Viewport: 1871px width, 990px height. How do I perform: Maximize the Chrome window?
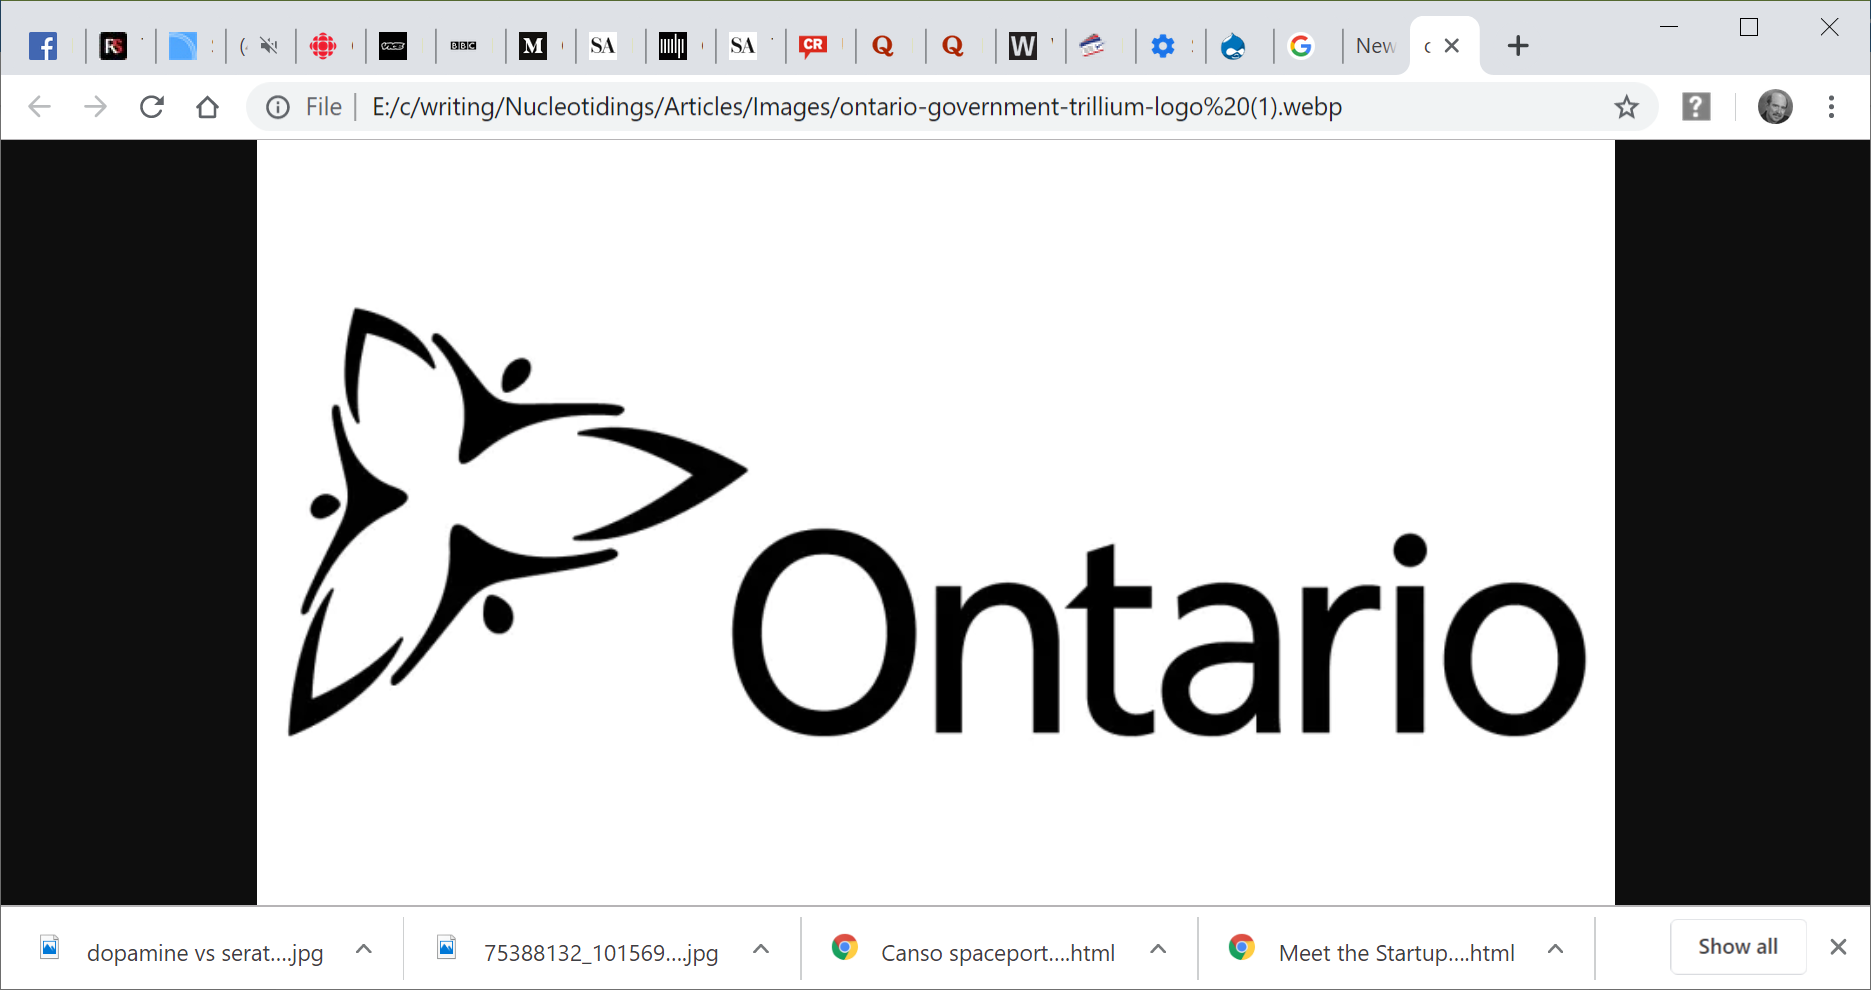click(1749, 27)
